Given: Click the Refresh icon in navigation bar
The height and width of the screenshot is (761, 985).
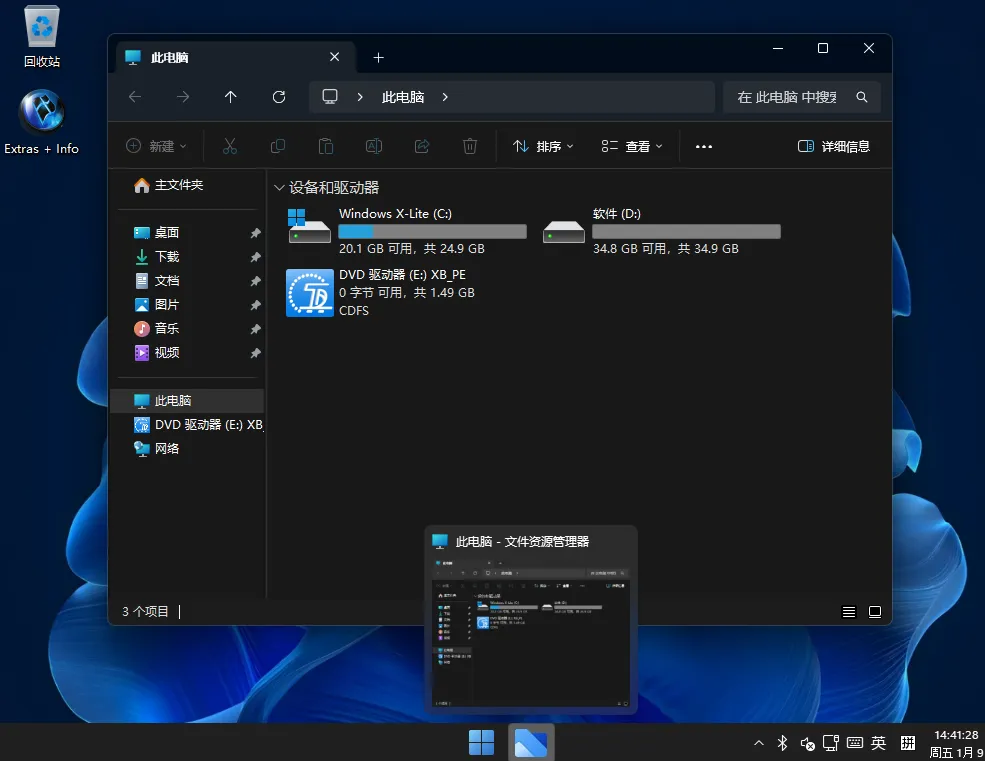Looking at the screenshot, I should (x=279, y=97).
